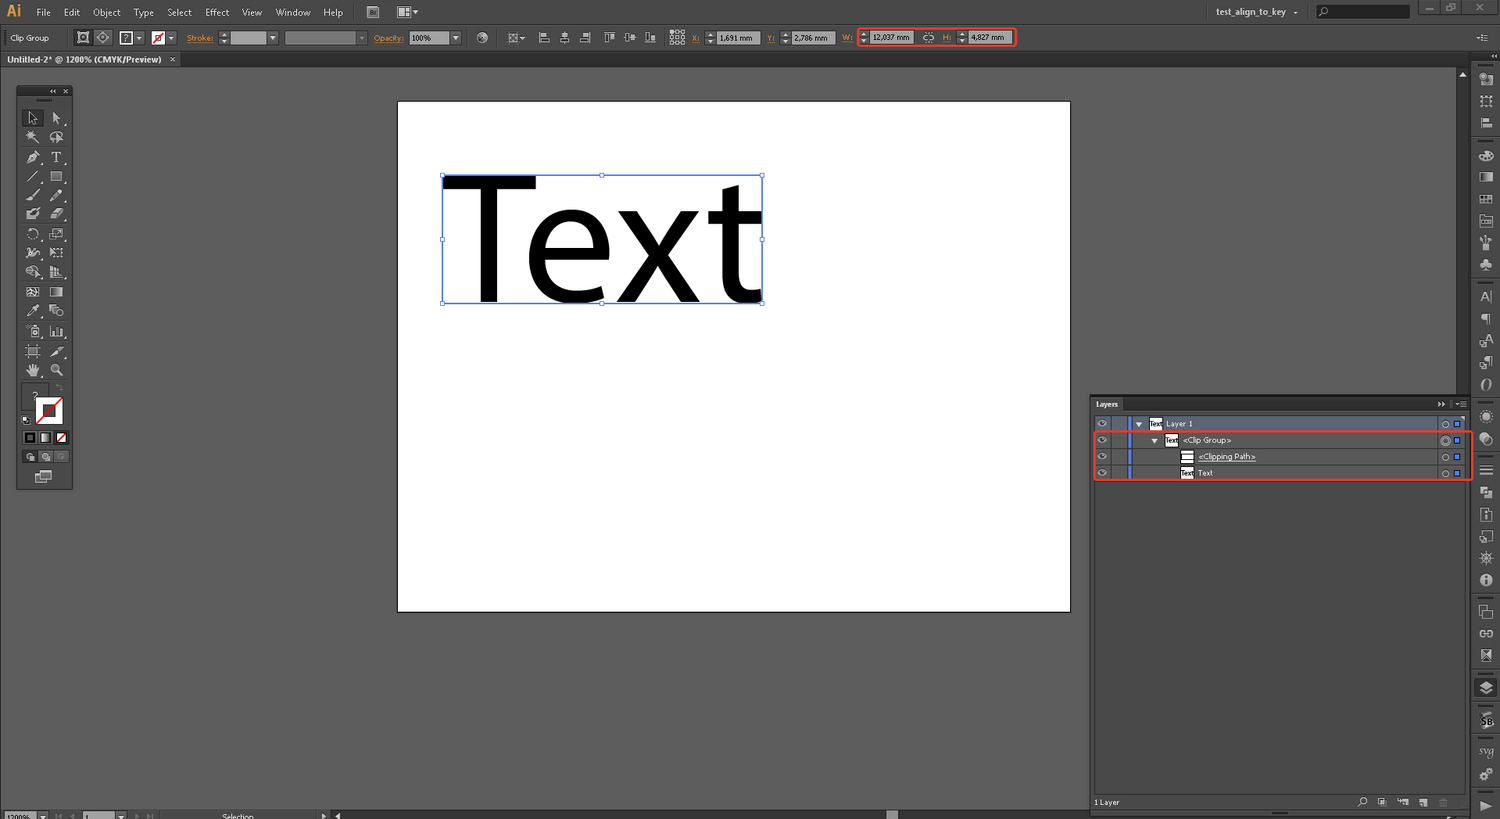Image resolution: width=1500 pixels, height=819 pixels.
Task: Toggle visibility of the Clipping Path item
Action: point(1102,457)
